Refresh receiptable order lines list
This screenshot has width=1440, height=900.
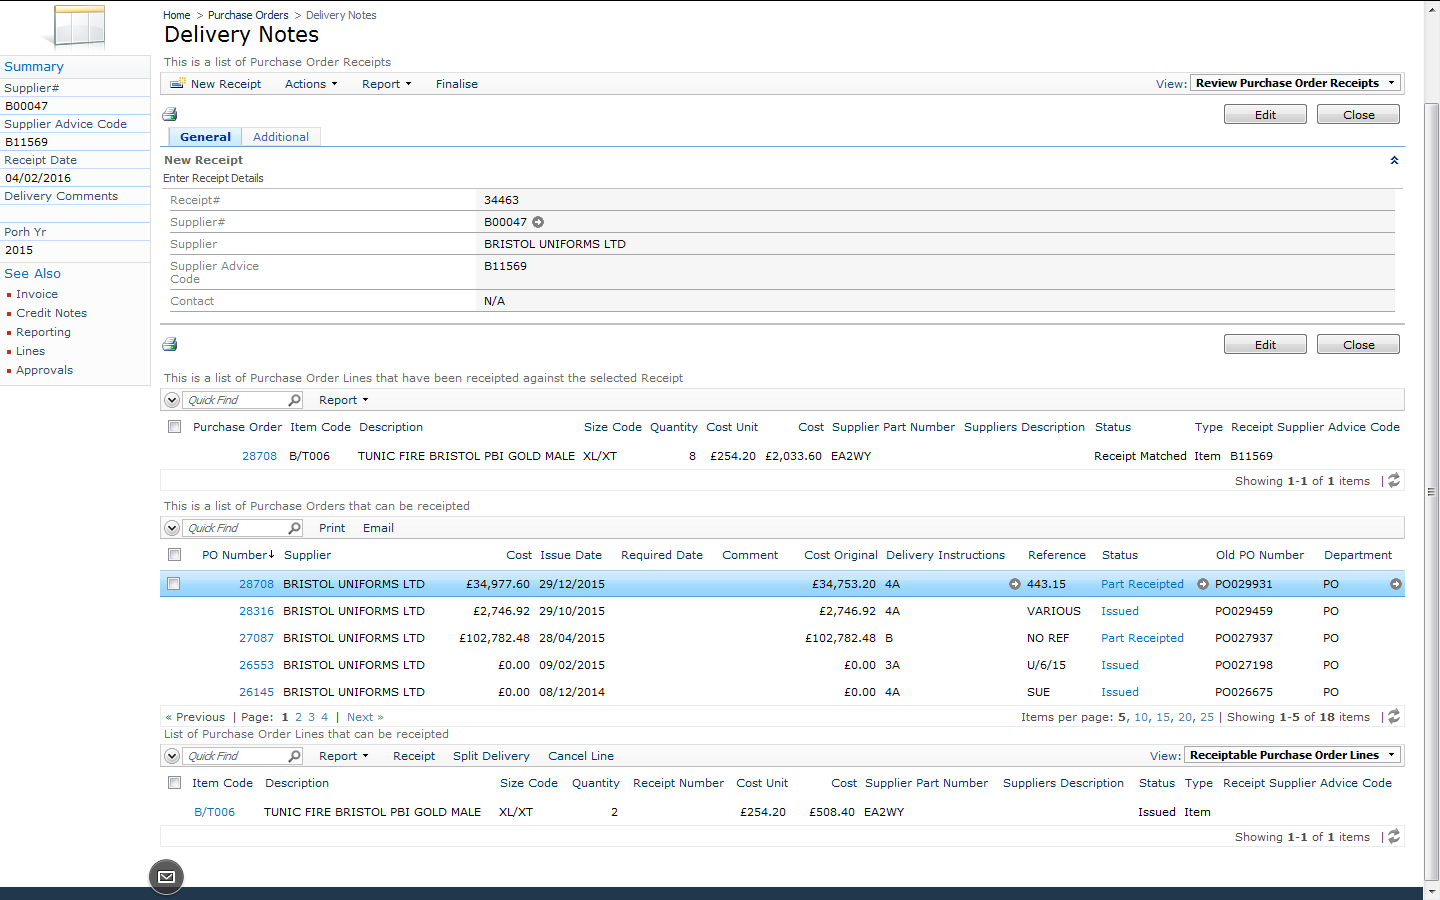click(1394, 837)
